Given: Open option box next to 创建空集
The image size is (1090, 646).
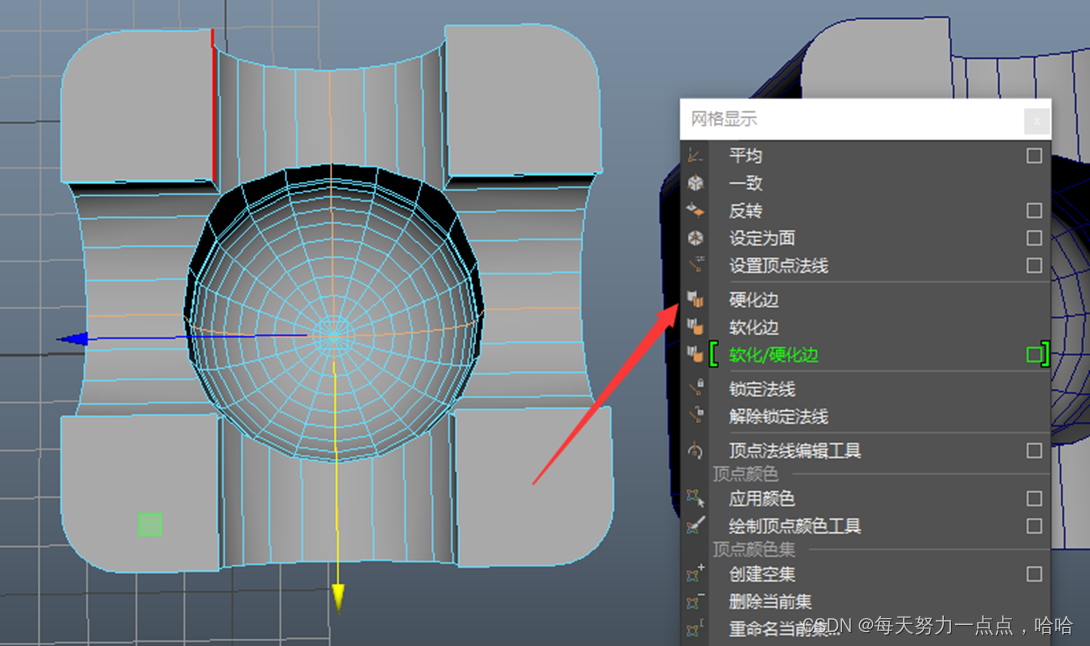Looking at the screenshot, I should (x=1034, y=574).
